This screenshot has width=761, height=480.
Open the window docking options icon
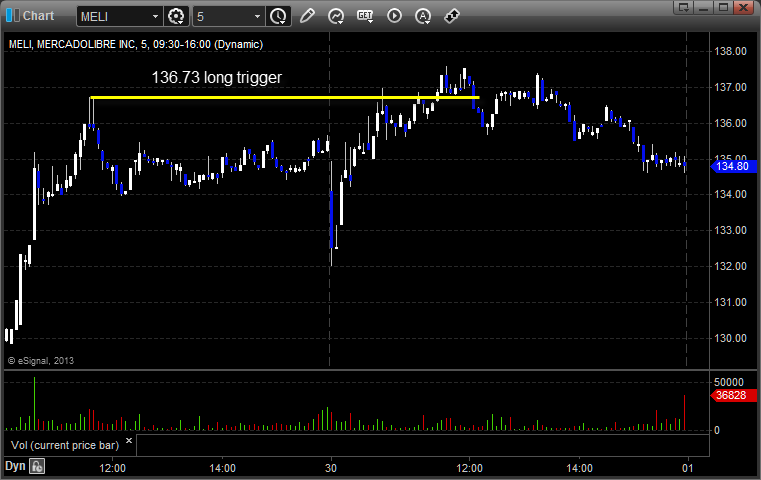(683, 7)
